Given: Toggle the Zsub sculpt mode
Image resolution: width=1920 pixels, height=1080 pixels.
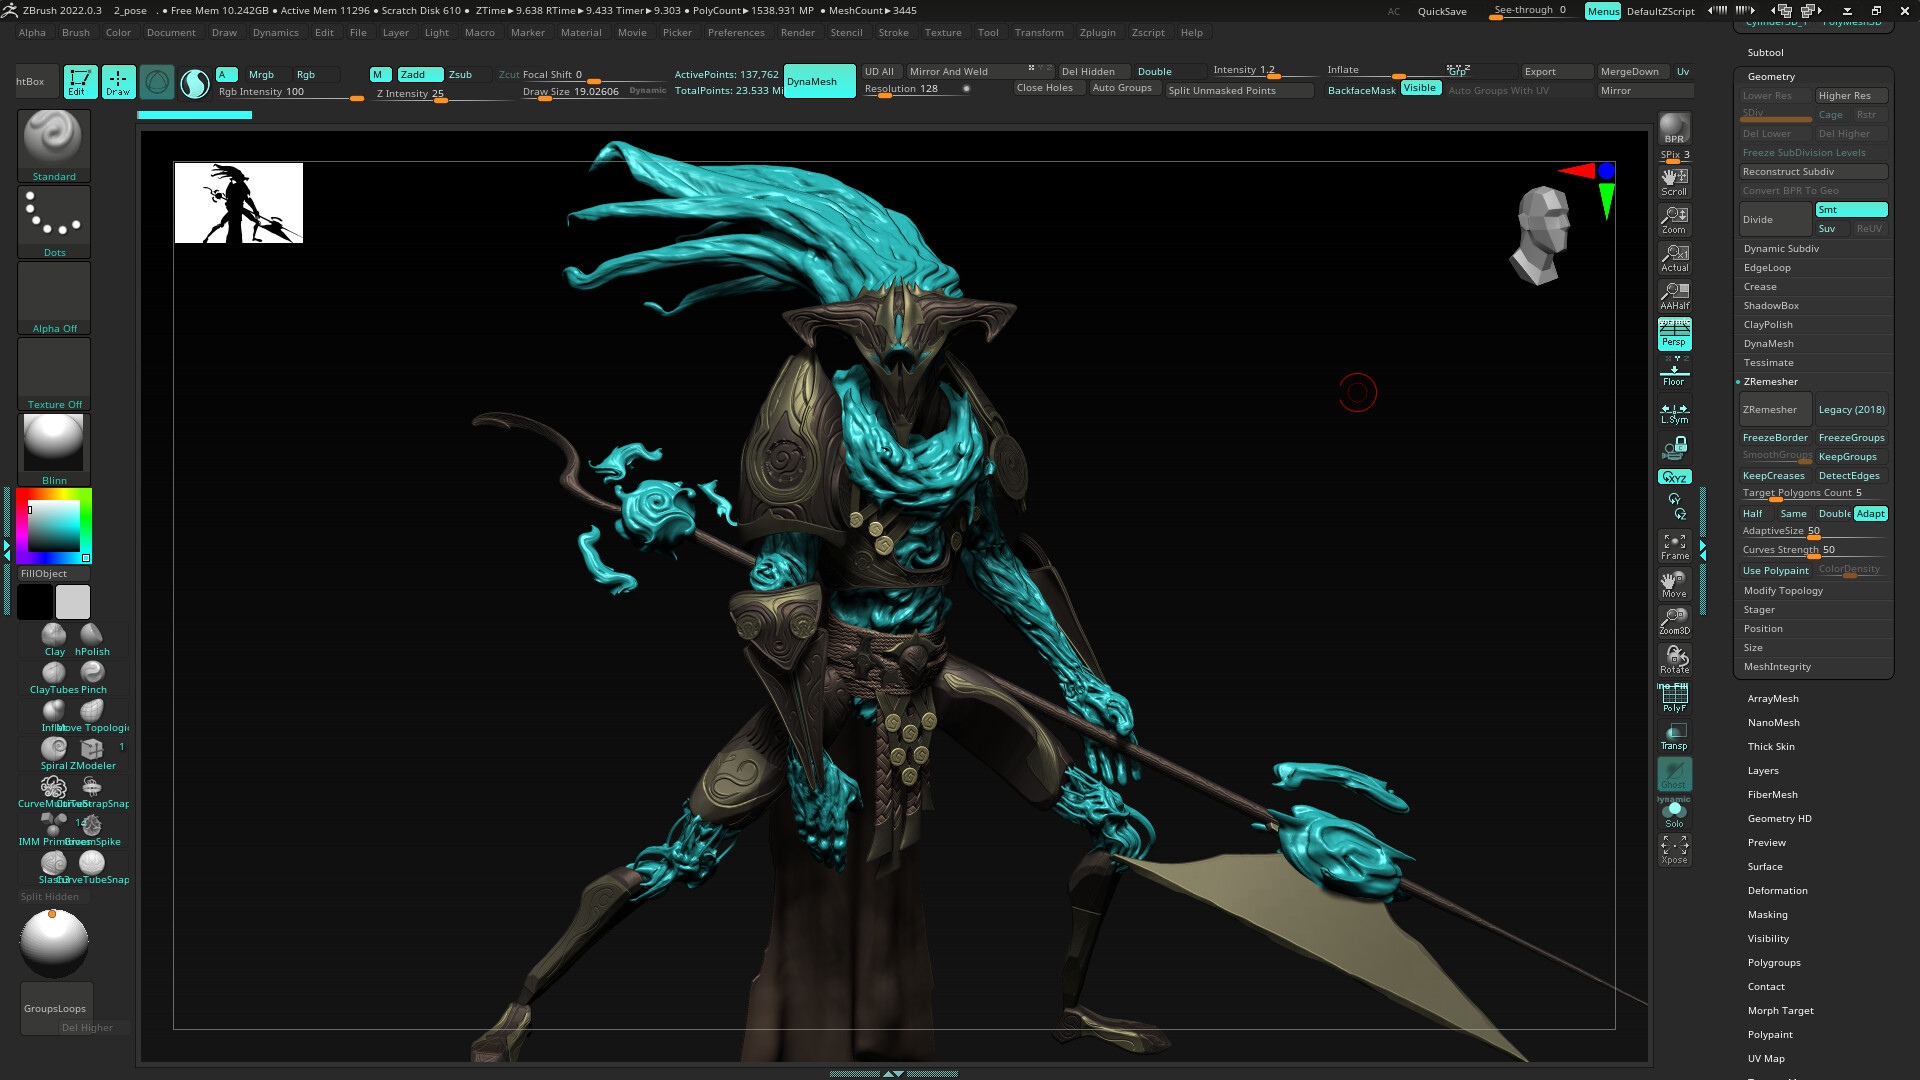Looking at the screenshot, I should coord(460,74).
